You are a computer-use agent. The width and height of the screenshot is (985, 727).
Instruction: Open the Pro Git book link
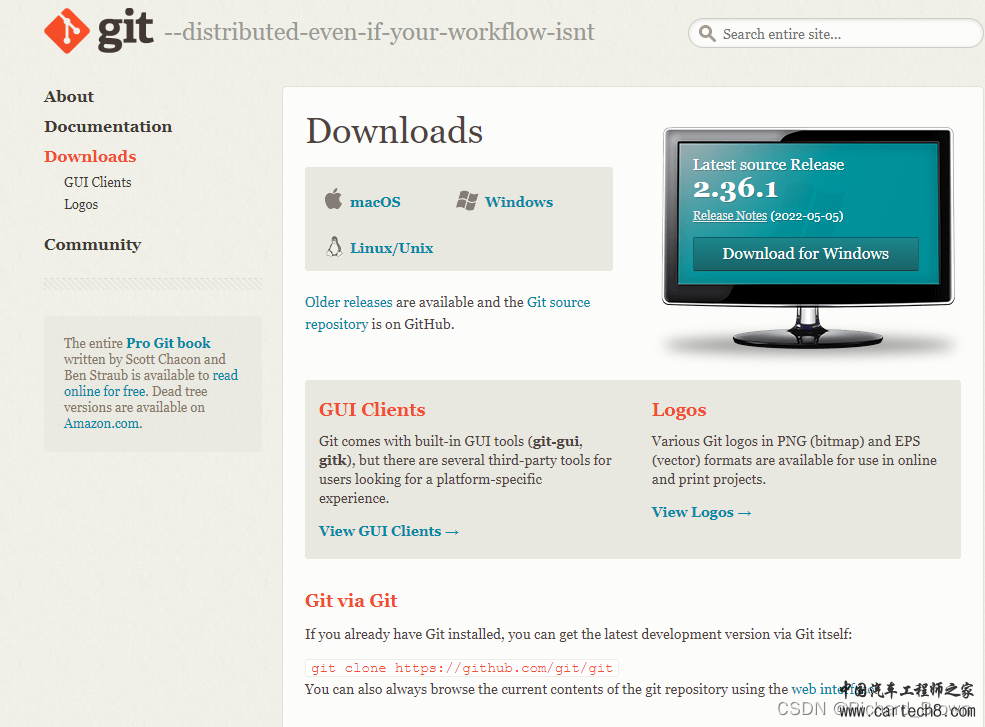pos(168,343)
